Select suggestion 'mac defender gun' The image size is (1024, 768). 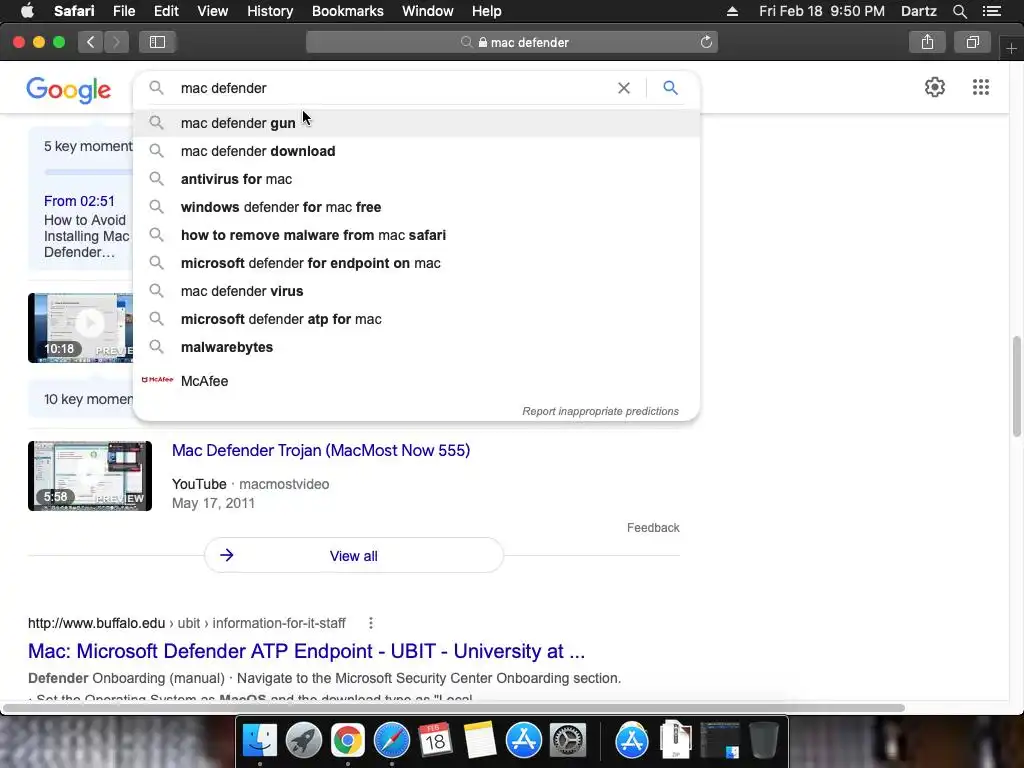tap(416, 123)
